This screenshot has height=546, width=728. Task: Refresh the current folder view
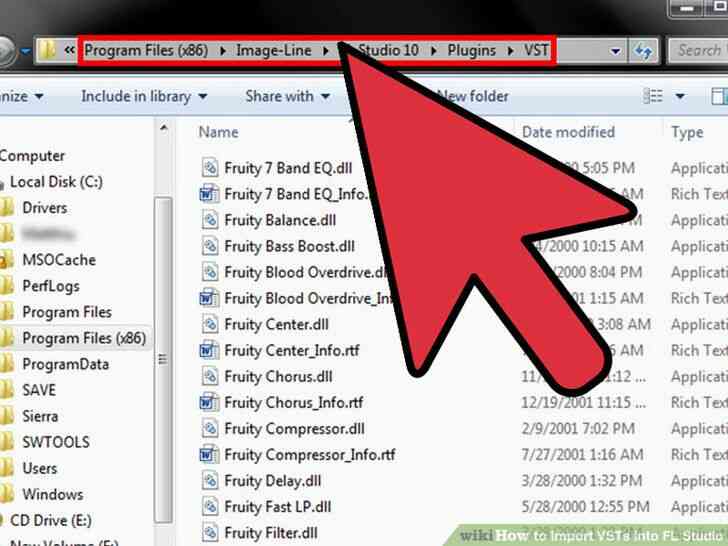pyautogui.click(x=643, y=51)
